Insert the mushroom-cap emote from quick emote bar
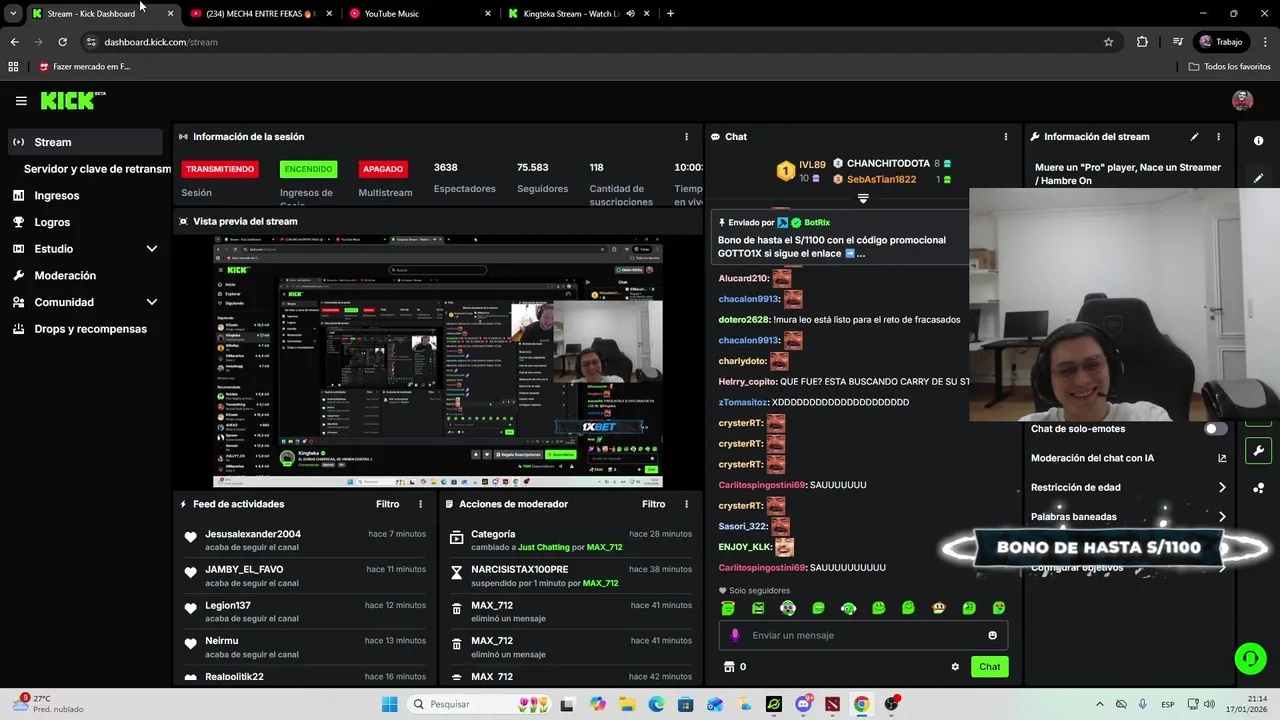 point(938,608)
